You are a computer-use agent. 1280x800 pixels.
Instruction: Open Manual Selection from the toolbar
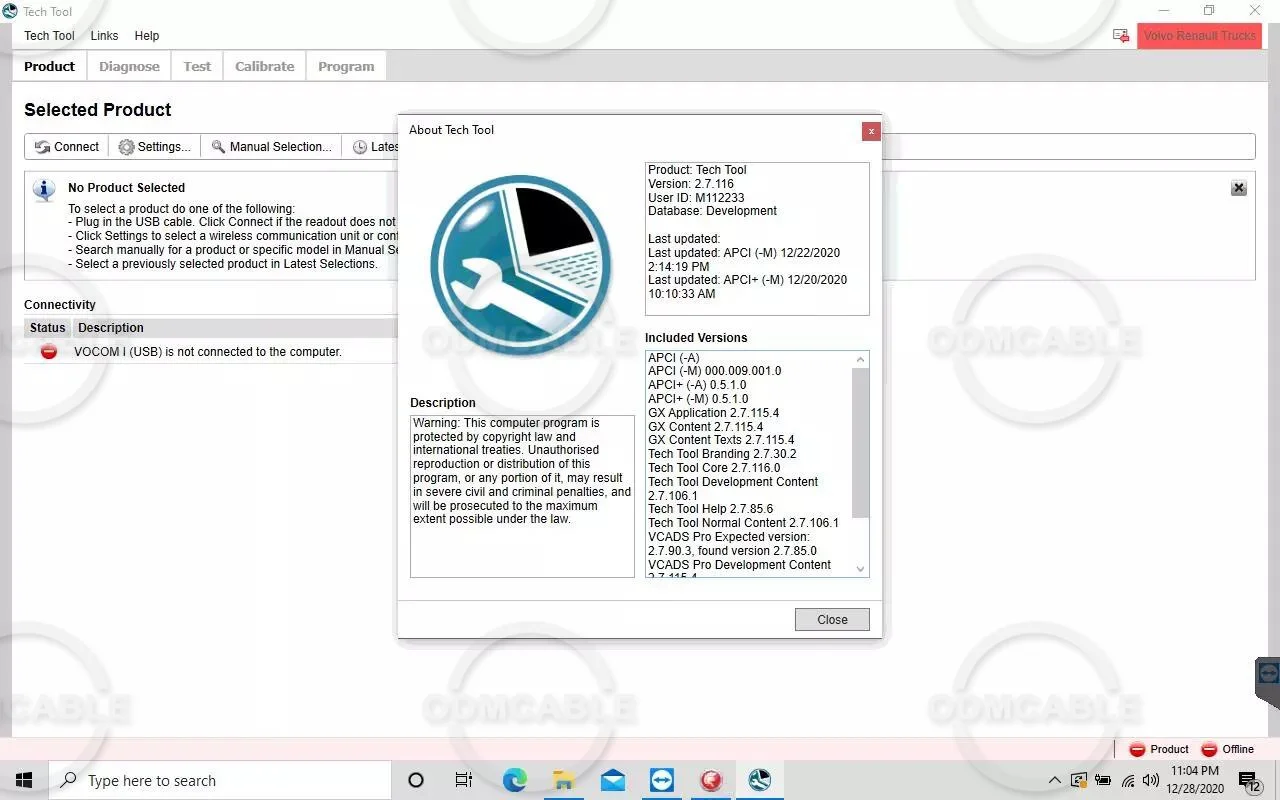(271, 147)
